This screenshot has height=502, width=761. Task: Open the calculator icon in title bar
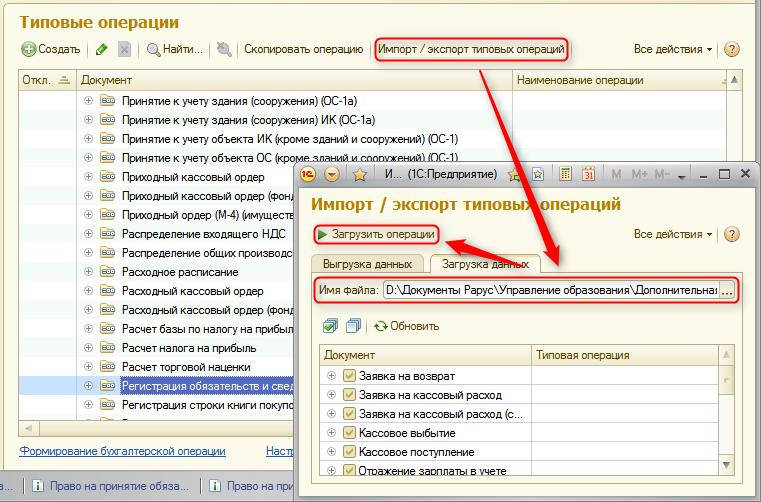565,174
